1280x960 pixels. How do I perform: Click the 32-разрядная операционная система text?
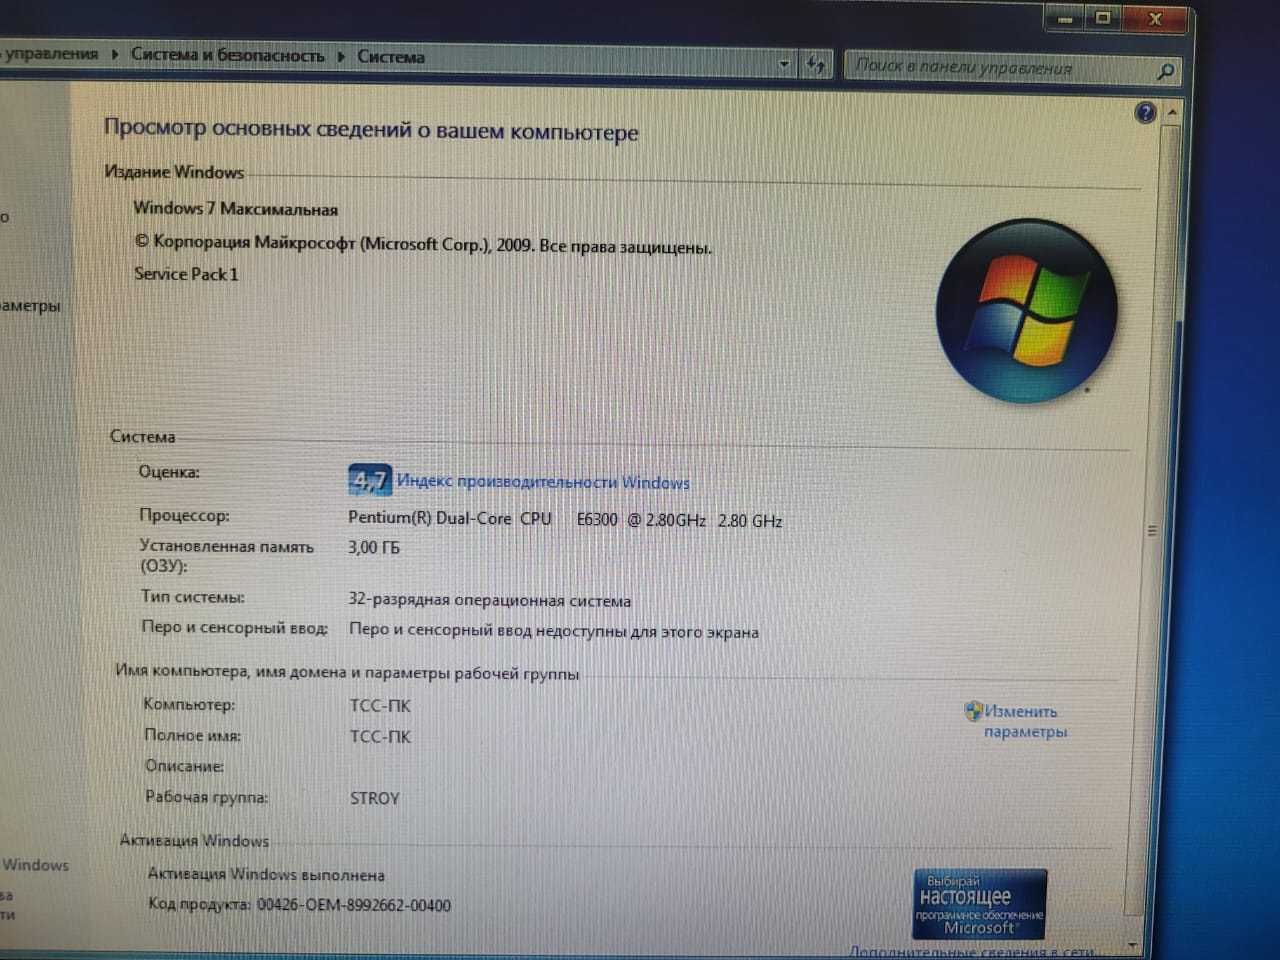pyautogui.click(x=489, y=601)
